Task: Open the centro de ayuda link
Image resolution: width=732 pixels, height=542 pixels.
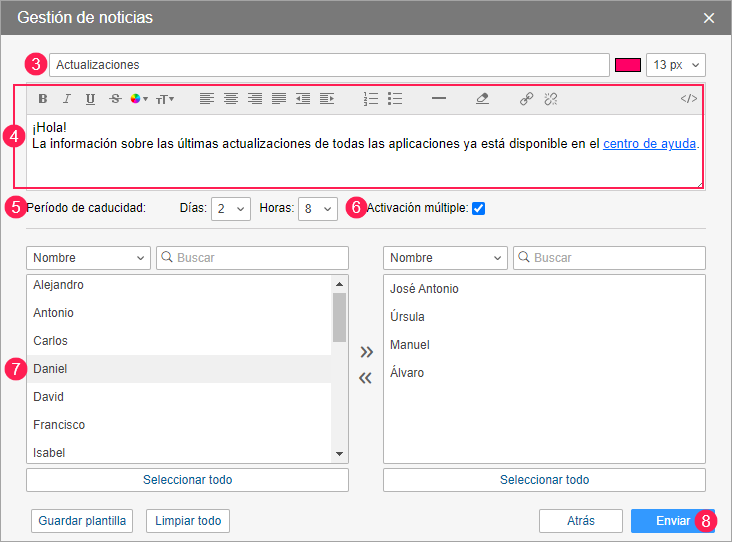Action: [650, 144]
